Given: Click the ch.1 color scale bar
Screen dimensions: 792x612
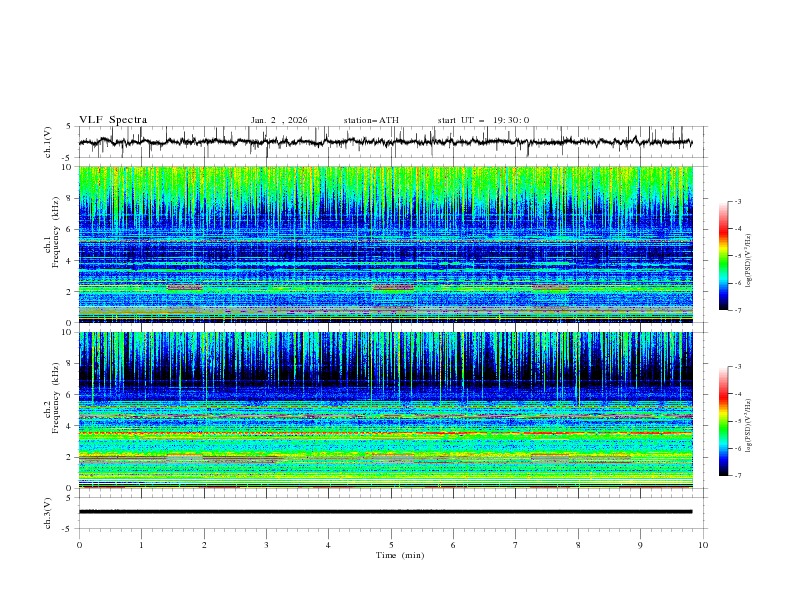Looking at the screenshot, I should 723,255.
